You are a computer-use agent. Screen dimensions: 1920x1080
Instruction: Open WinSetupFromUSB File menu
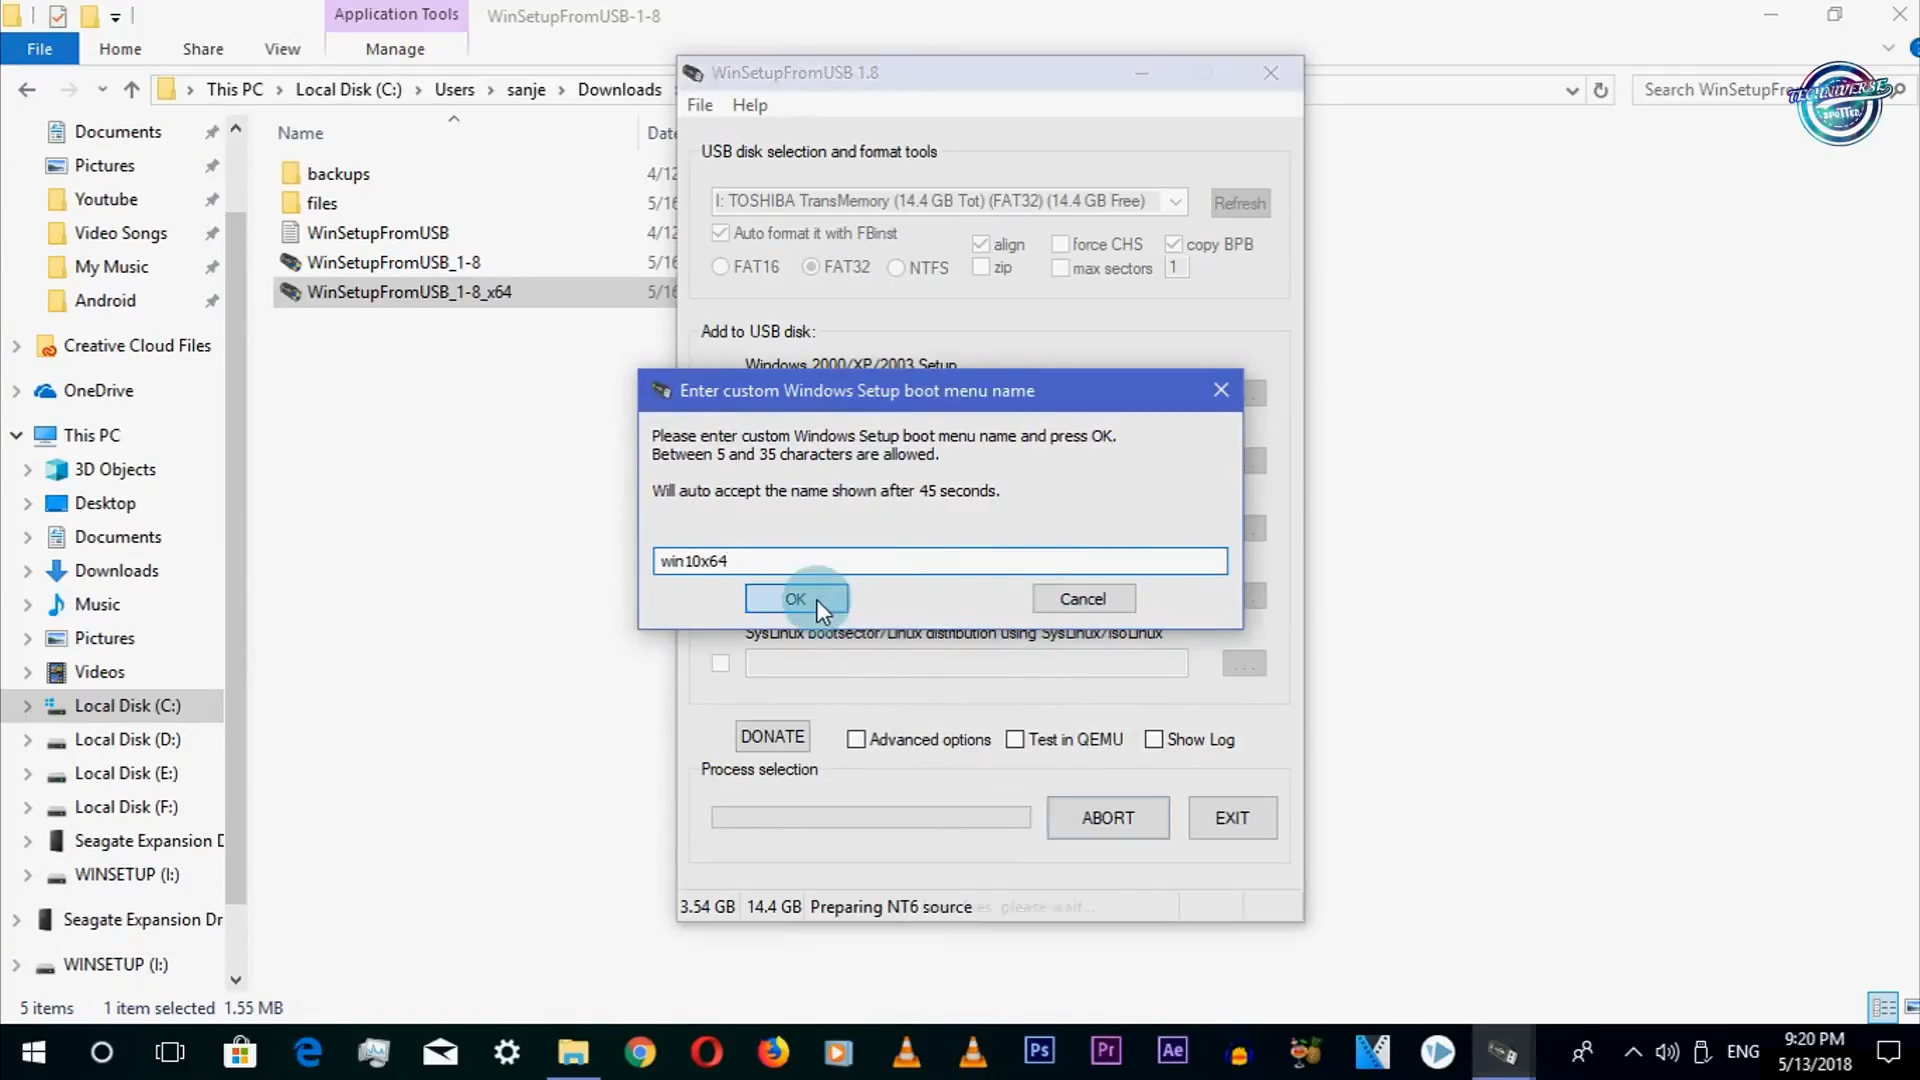click(700, 105)
